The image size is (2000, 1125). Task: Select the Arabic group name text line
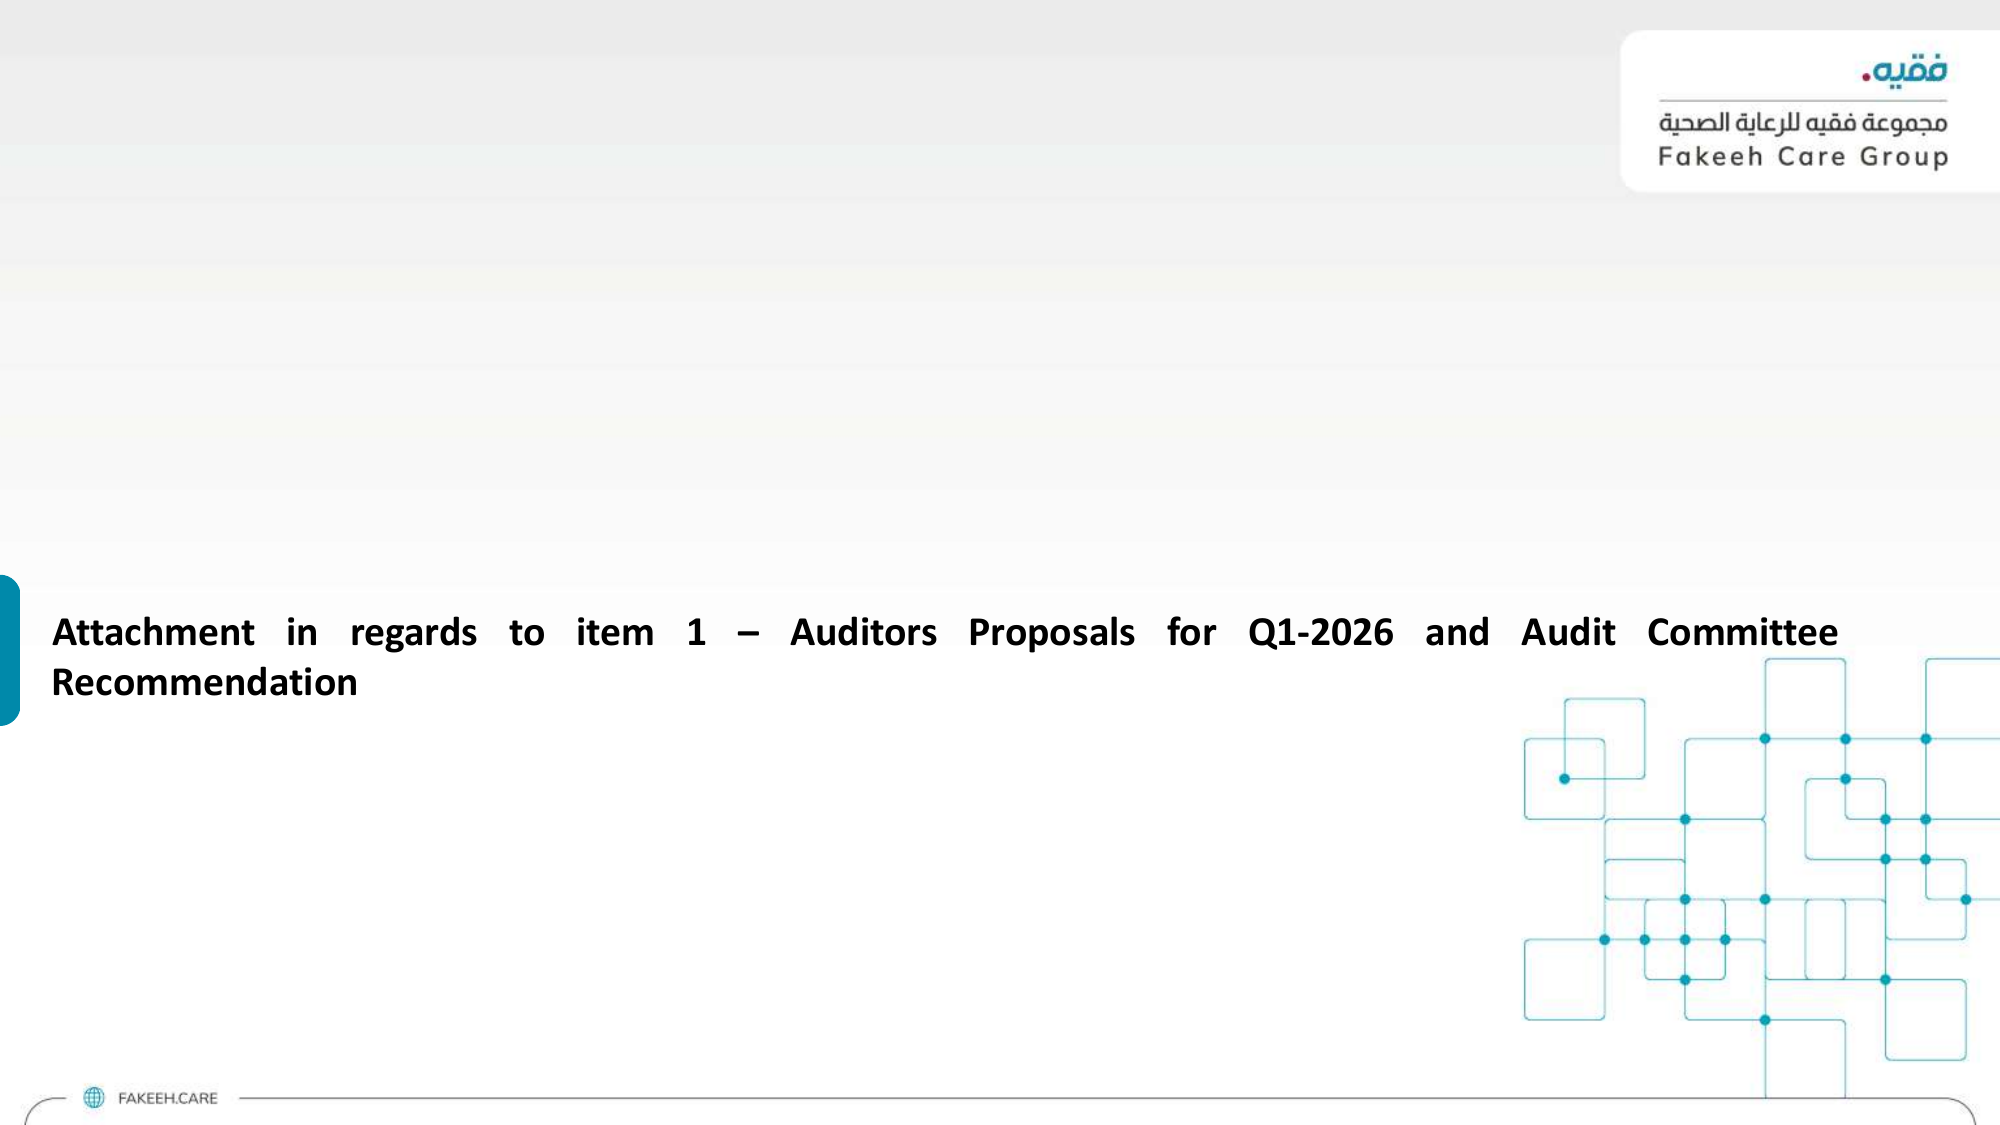coord(1803,122)
